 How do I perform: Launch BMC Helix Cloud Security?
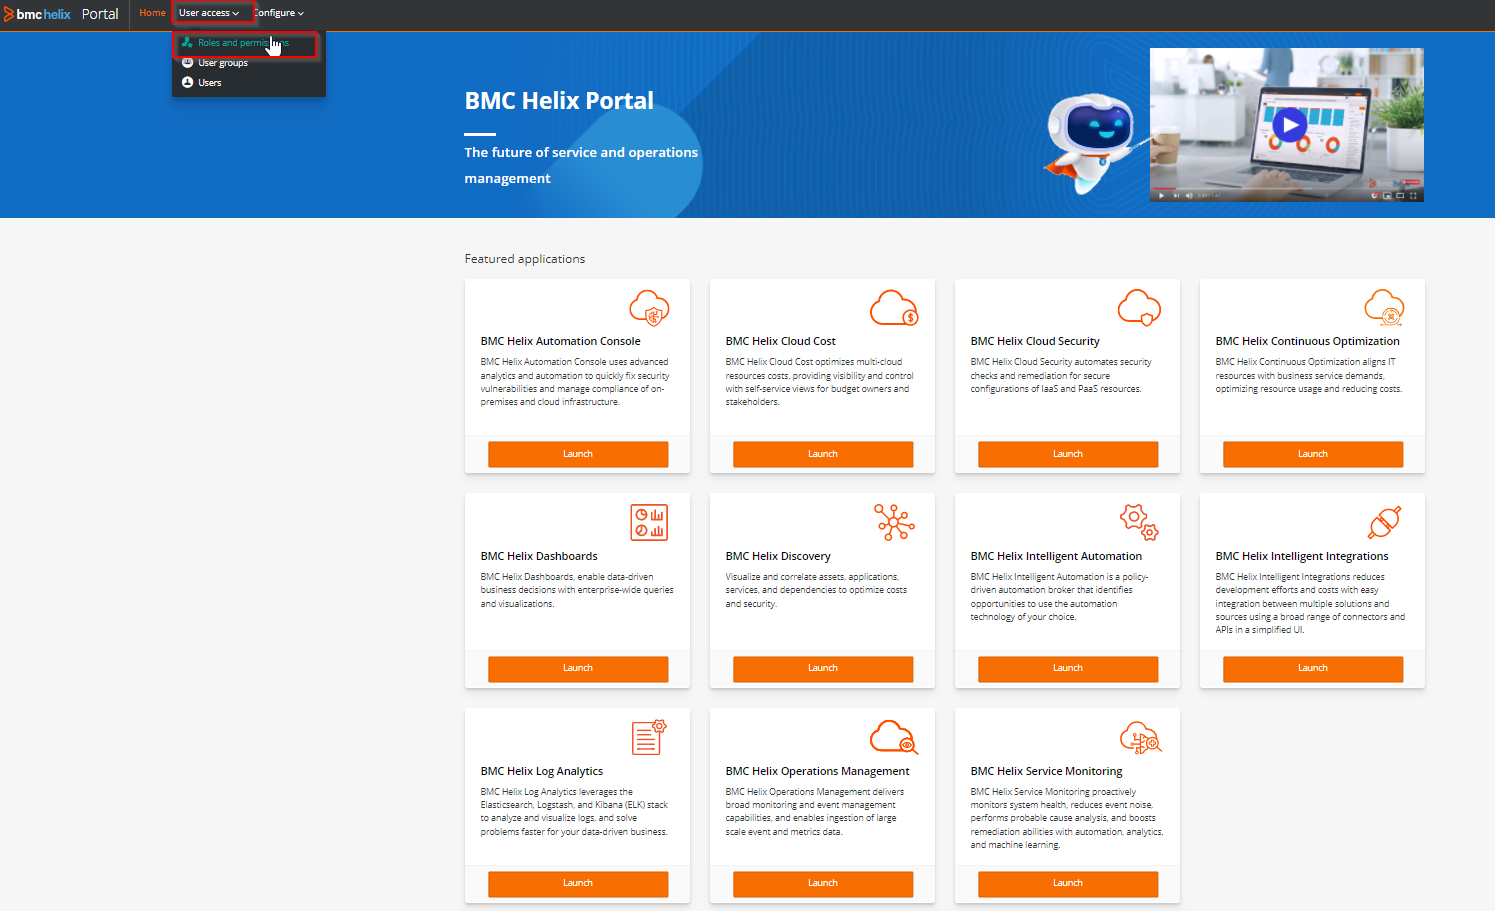[1068, 454]
